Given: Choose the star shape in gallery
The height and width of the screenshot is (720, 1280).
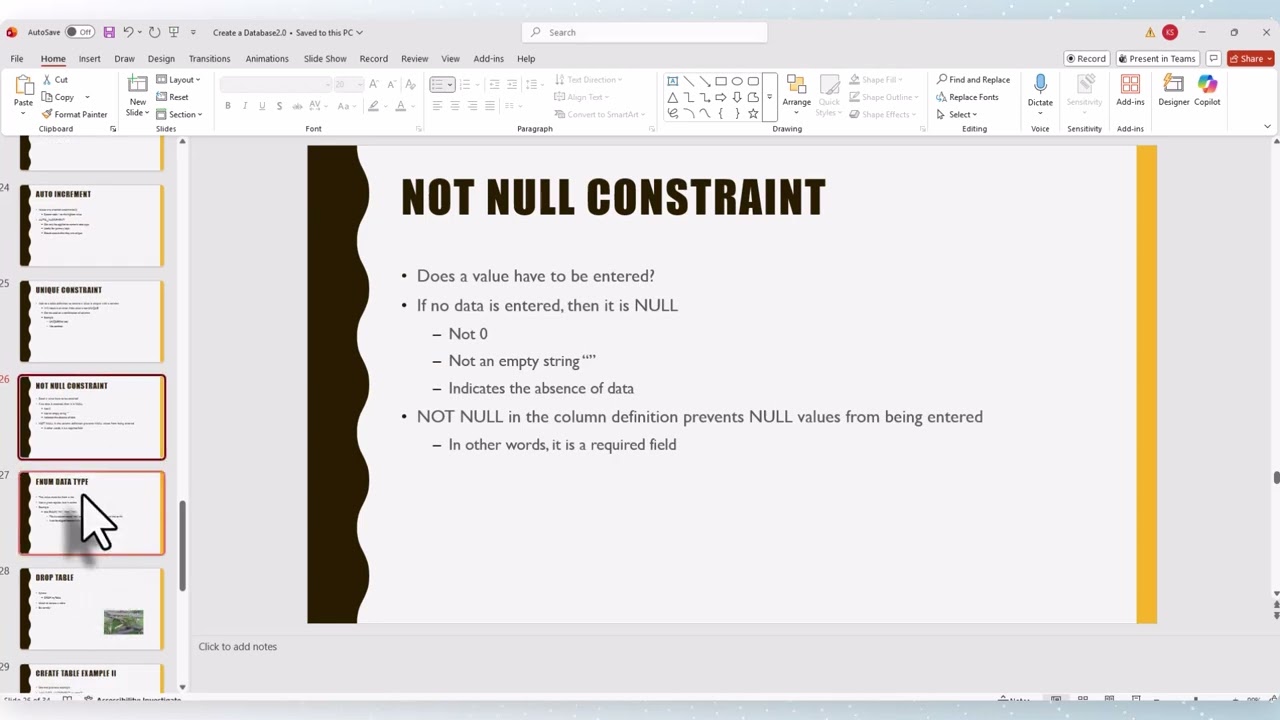Looking at the screenshot, I should click(753, 114).
